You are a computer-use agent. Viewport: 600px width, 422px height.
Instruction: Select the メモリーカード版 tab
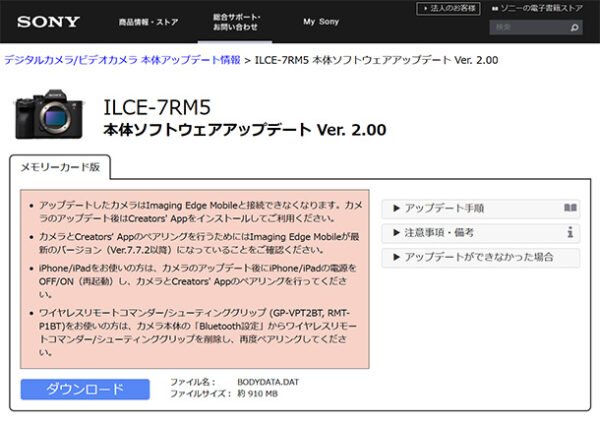[60, 167]
